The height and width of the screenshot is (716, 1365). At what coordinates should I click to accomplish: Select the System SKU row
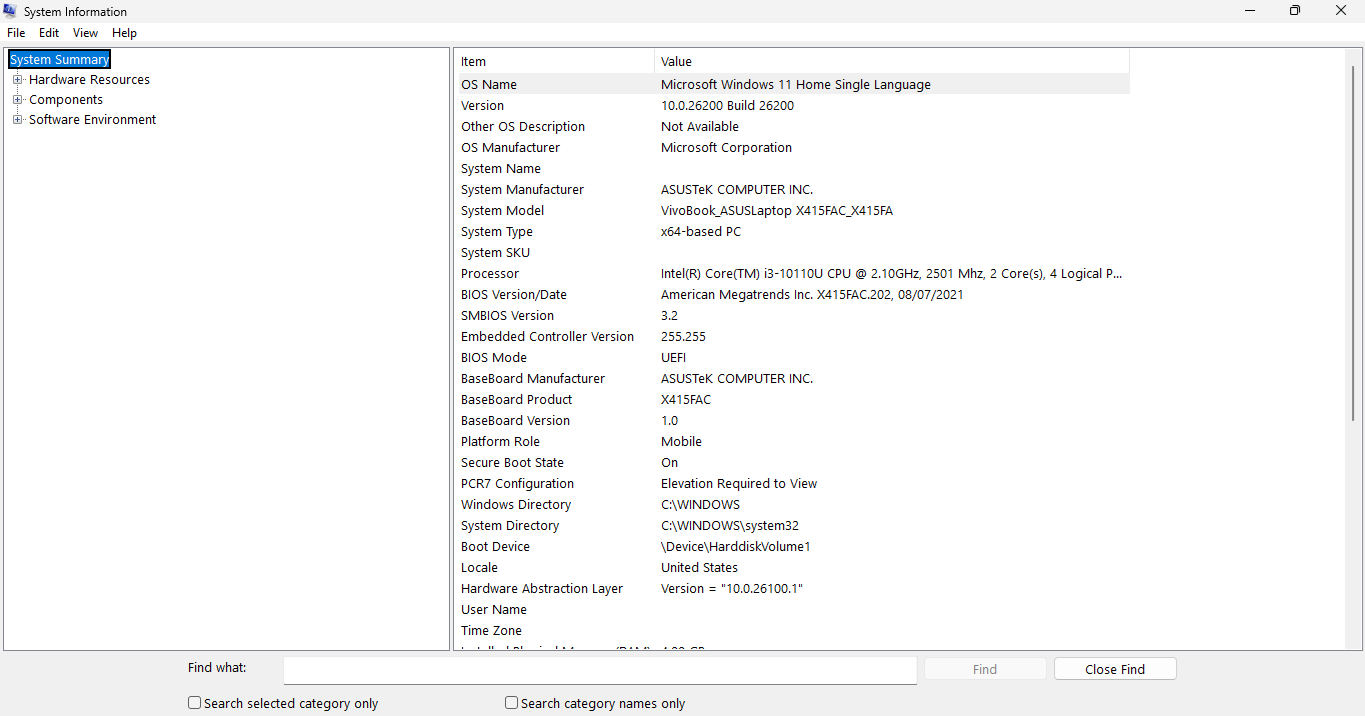point(794,253)
